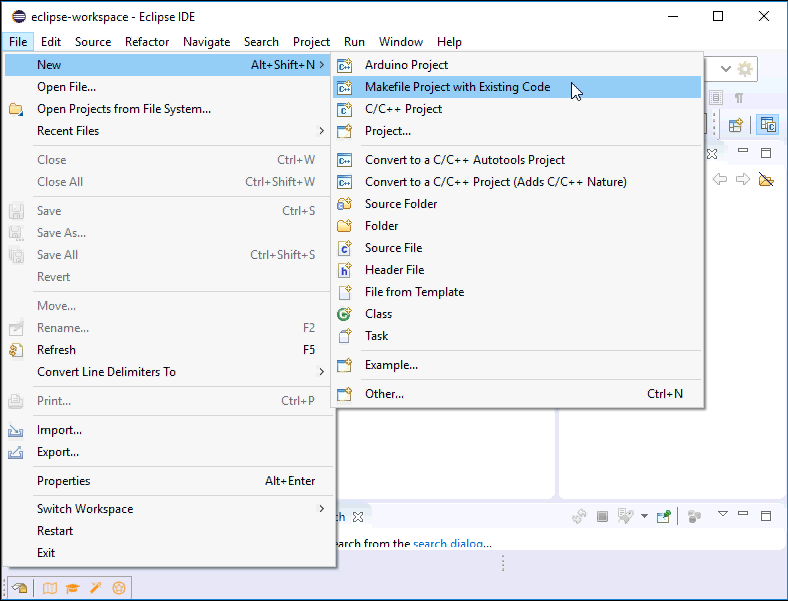Toggle Show Whitespace Characters pilcrow icon
Image resolution: width=788 pixels, height=601 pixels.
pyautogui.click(x=739, y=98)
